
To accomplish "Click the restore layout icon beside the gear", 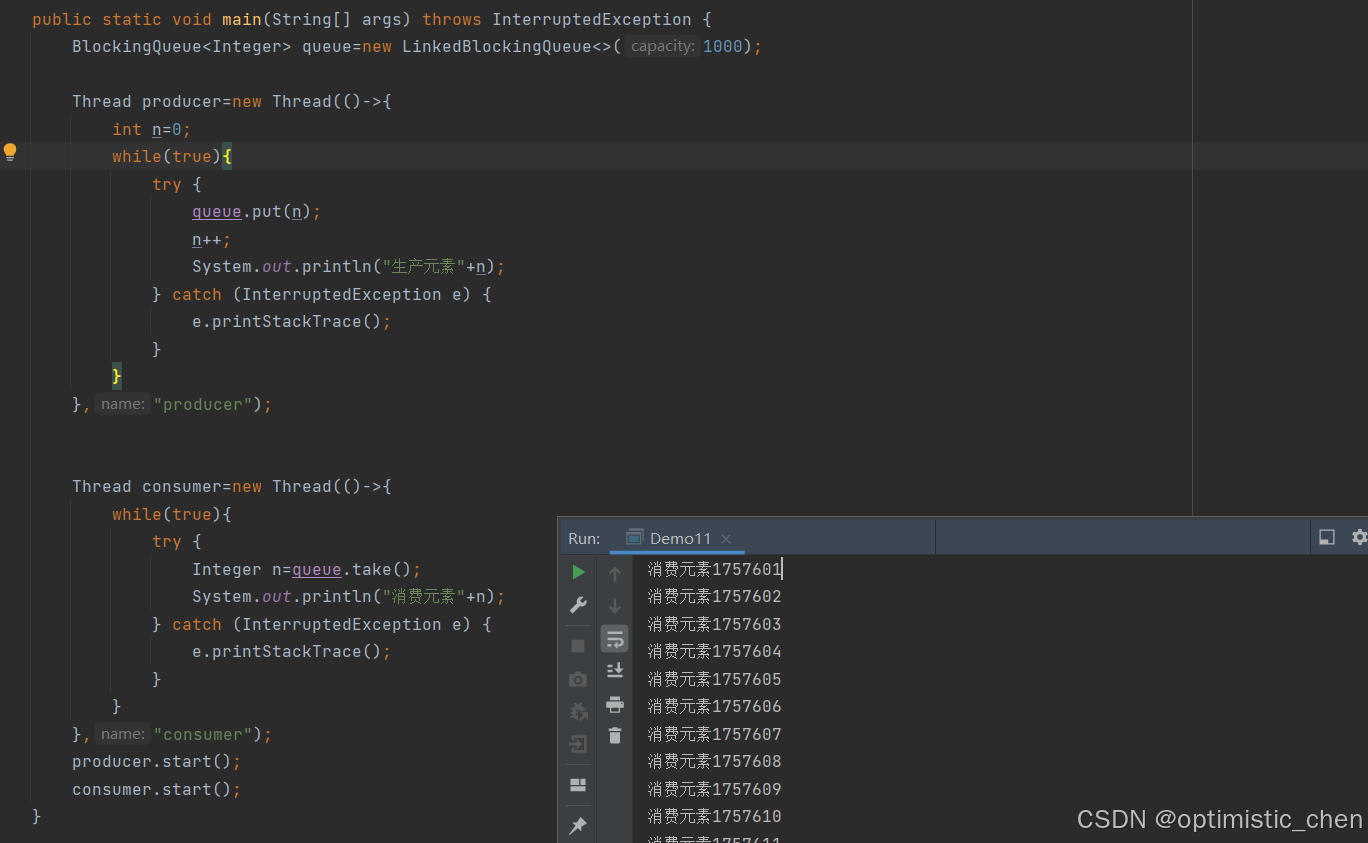I will (x=1327, y=537).
